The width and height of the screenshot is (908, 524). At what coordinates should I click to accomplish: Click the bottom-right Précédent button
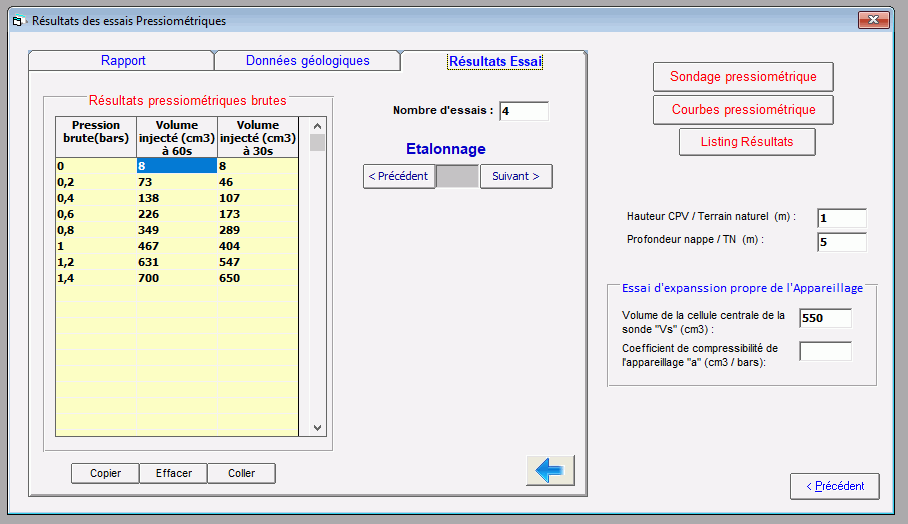[x=834, y=486]
